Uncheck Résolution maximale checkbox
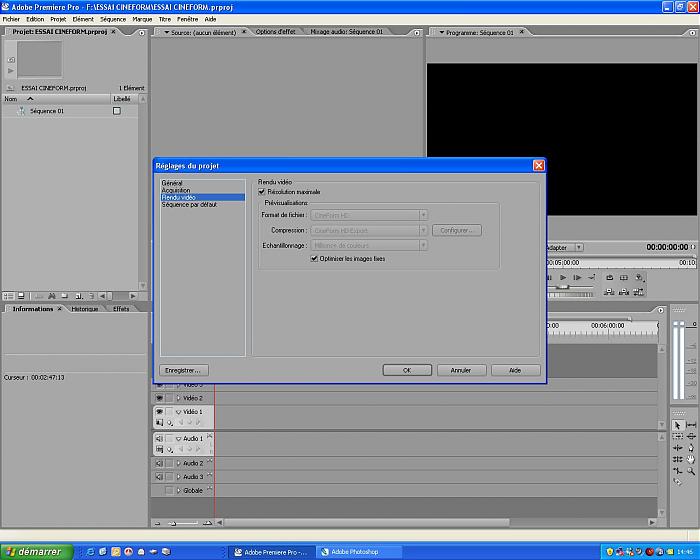The width and height of the screenshot is (700, 560). click(262, 192)
